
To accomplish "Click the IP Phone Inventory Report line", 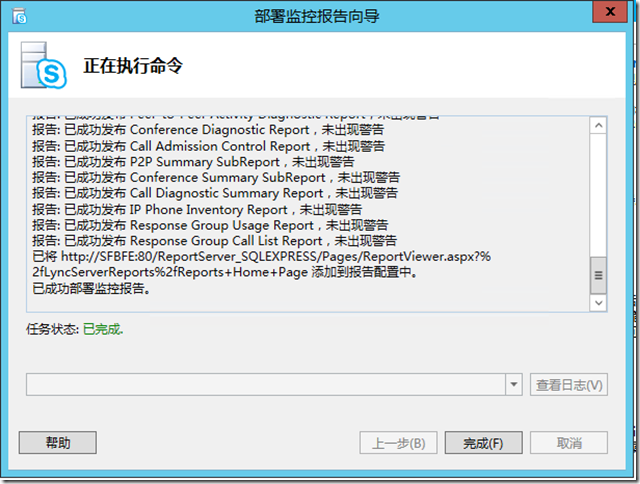I will point(197,209).
